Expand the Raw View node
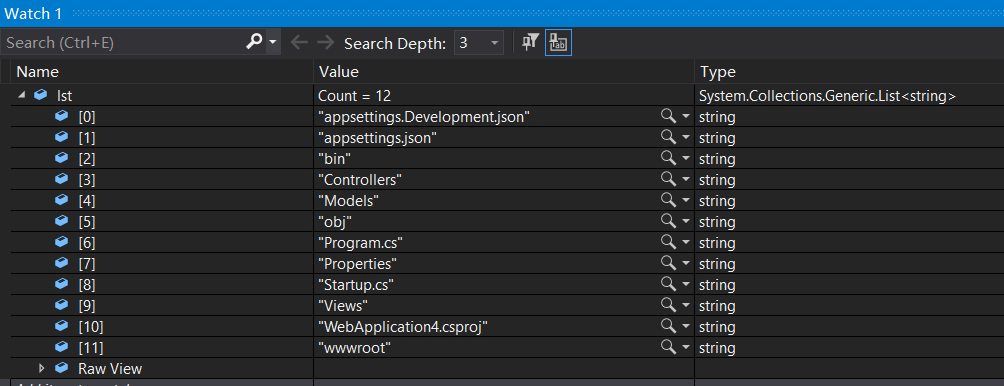Image resolution: width=1004 pixels, height=386 pixels. pyautogui.click(x=42, y=368)
